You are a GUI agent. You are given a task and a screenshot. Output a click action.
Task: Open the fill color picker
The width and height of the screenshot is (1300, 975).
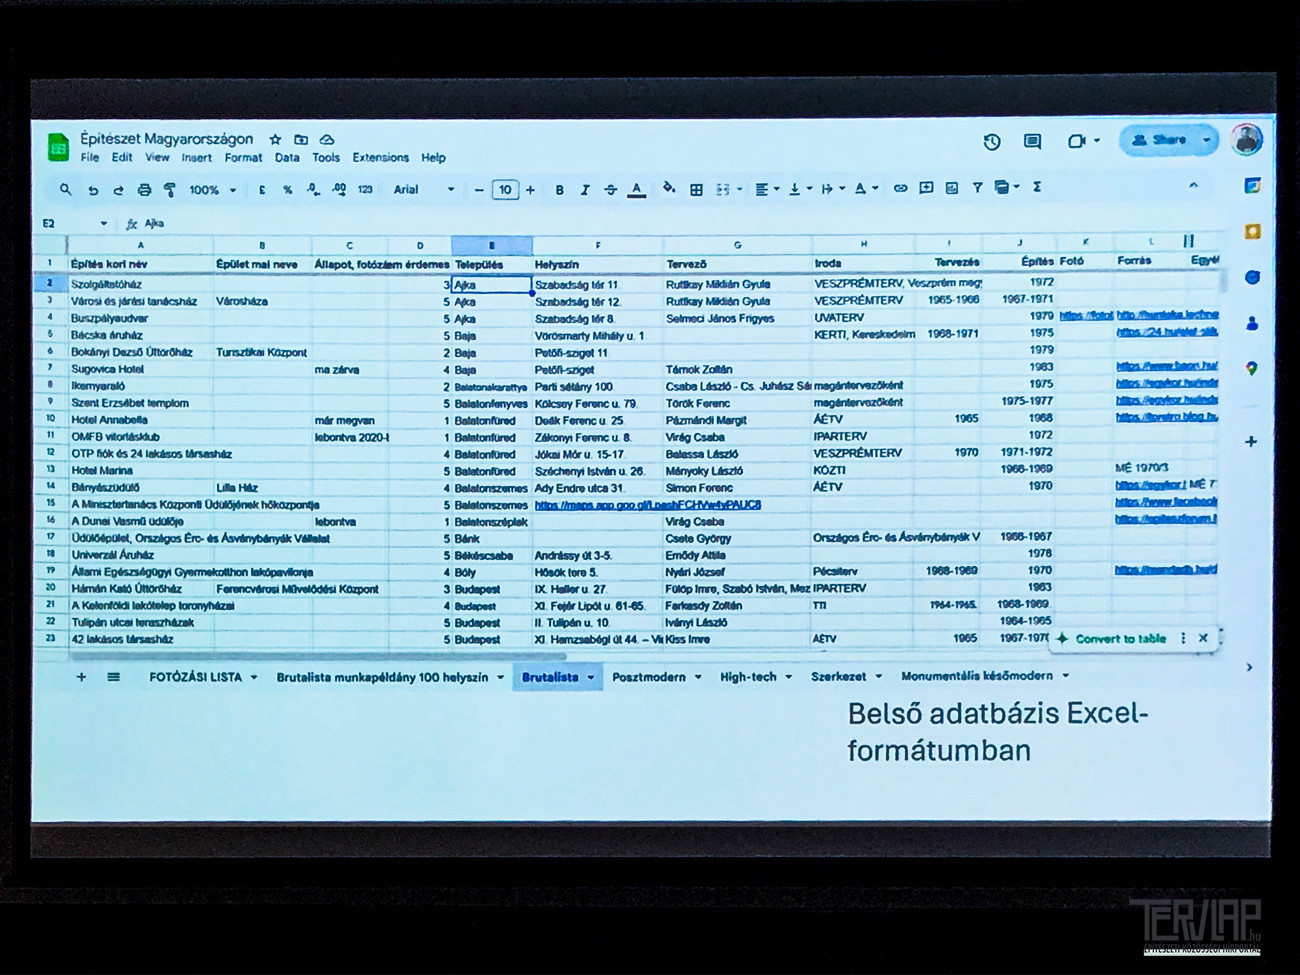pyautogui.click(x=668, y=189)
